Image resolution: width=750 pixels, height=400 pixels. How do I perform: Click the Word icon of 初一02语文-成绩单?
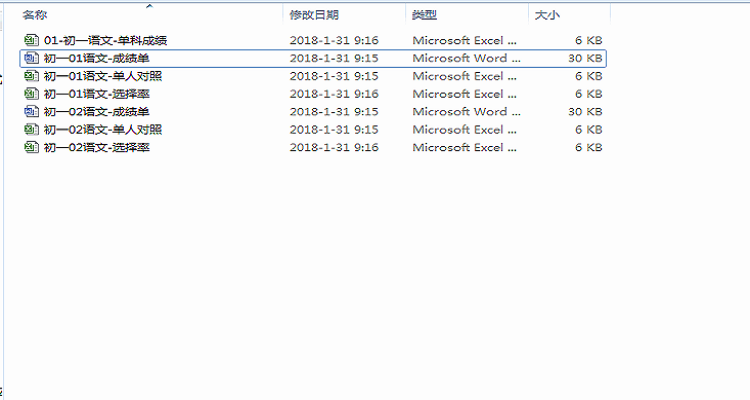click(30, 112)
